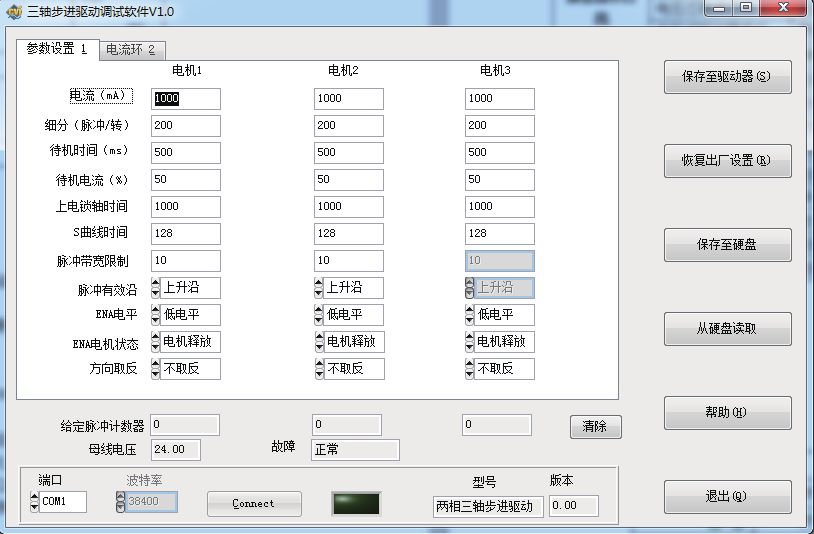Click 保存至驱动器 (S) button

pos(727,77)
